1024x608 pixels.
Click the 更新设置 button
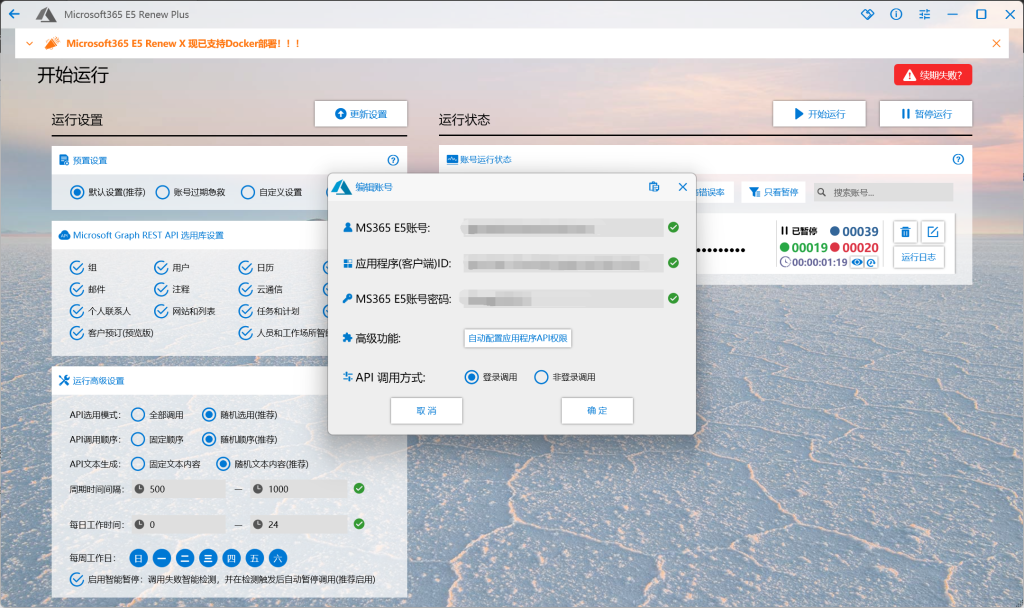click(360, 114)
